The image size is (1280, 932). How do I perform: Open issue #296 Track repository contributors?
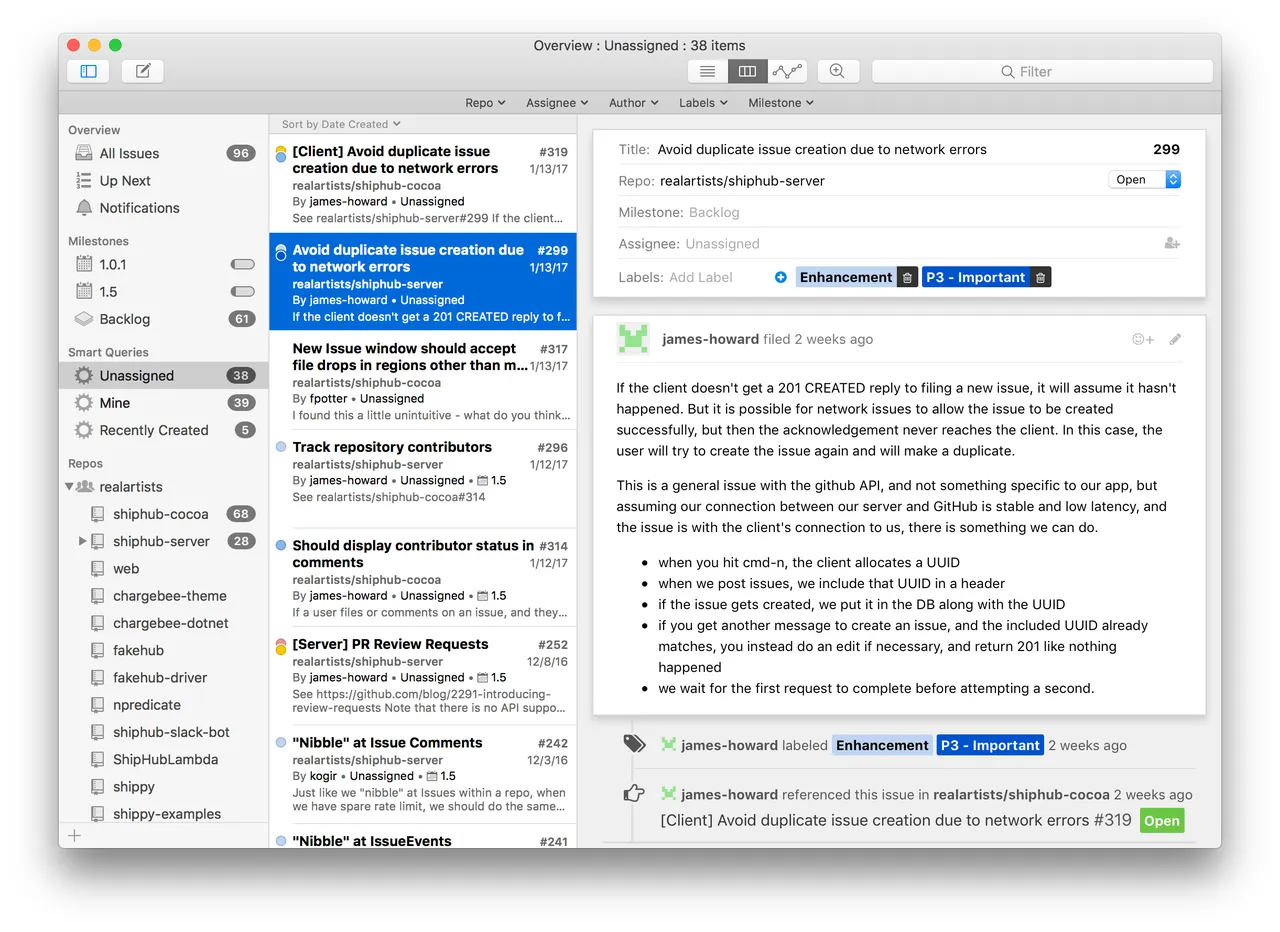[423, 478]
